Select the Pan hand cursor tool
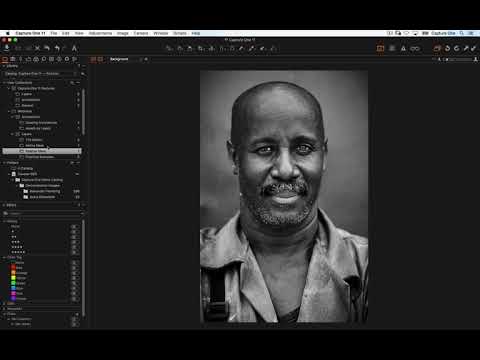The image size is (480, 360). pos(180,49)
